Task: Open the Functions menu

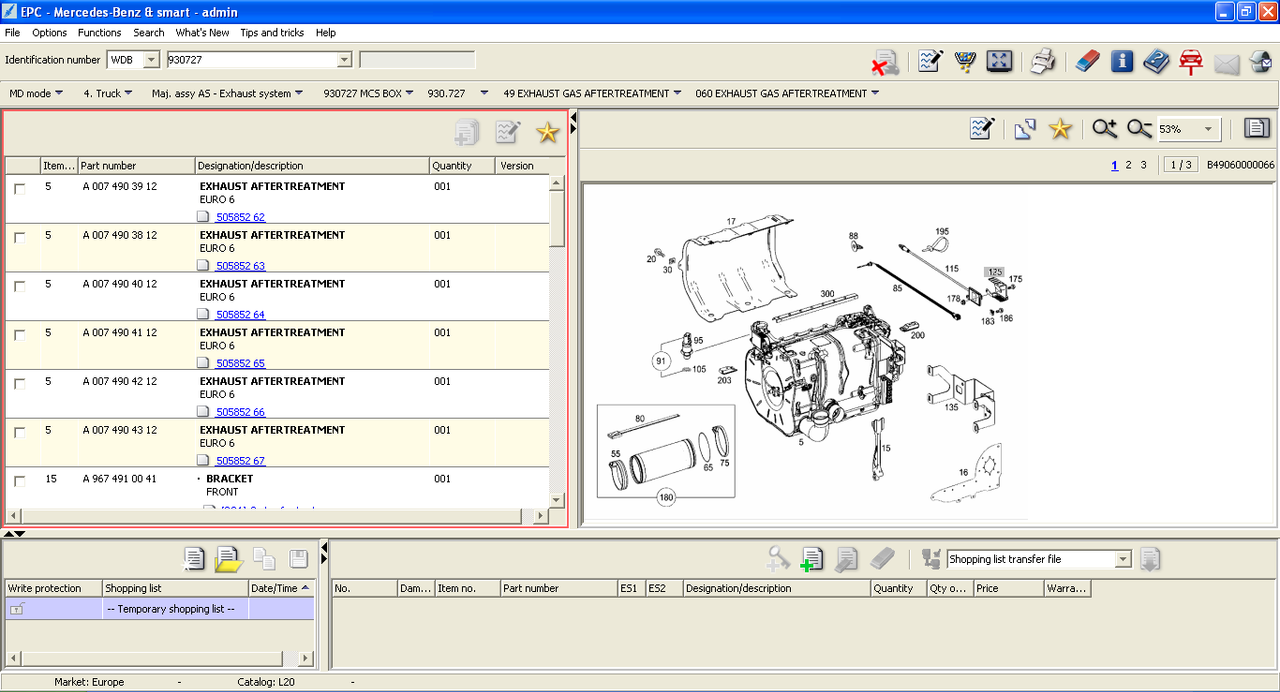Action: [x=100, y=32]
